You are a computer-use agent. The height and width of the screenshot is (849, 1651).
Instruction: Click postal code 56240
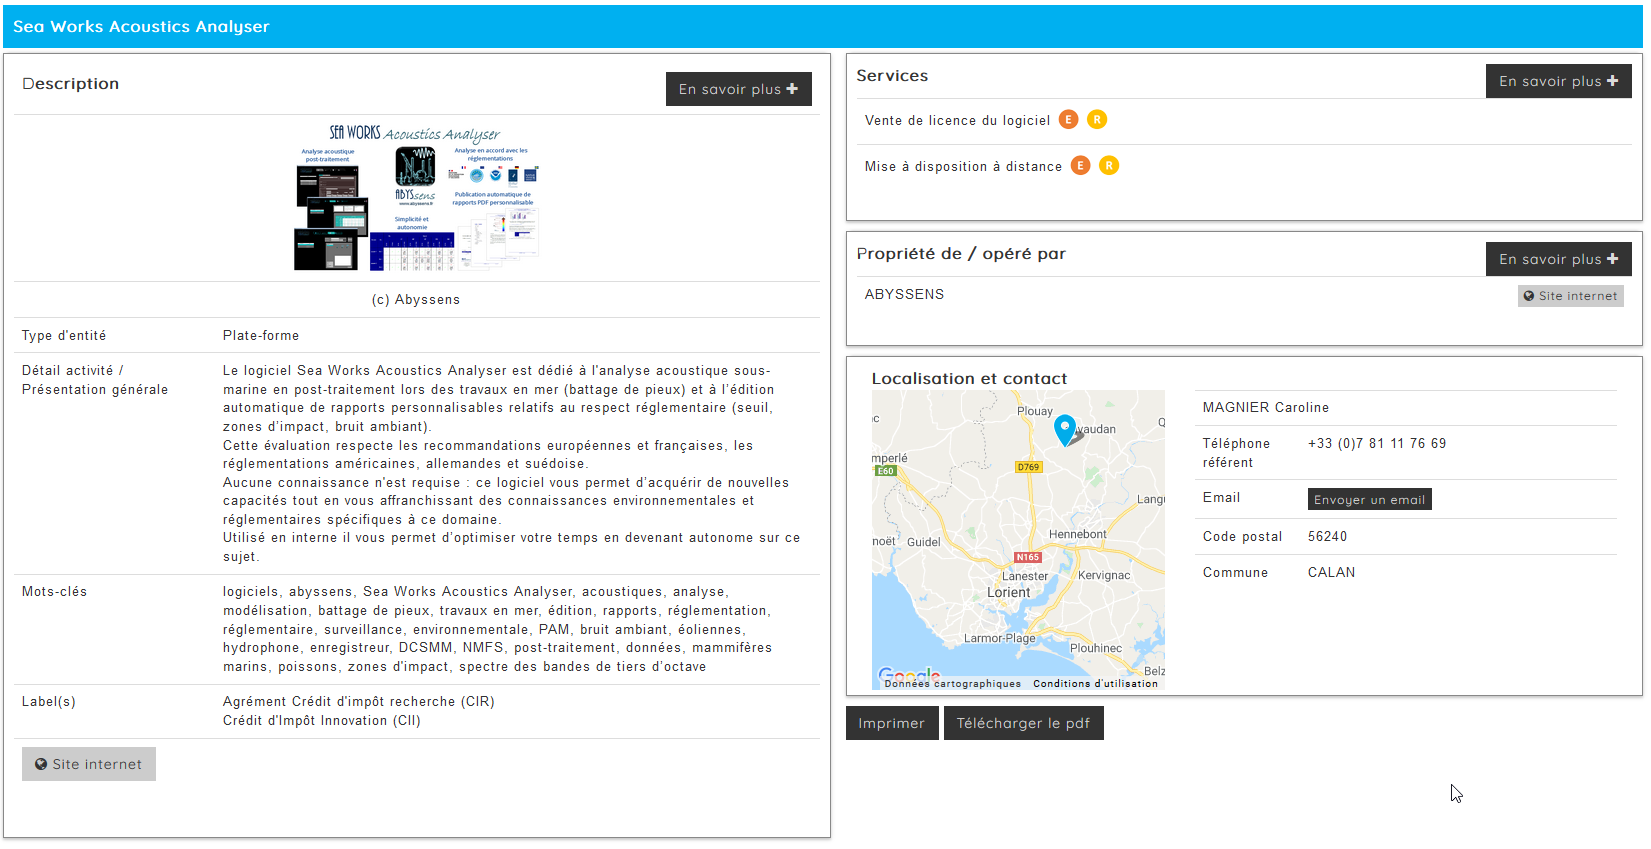[1327, 536]
